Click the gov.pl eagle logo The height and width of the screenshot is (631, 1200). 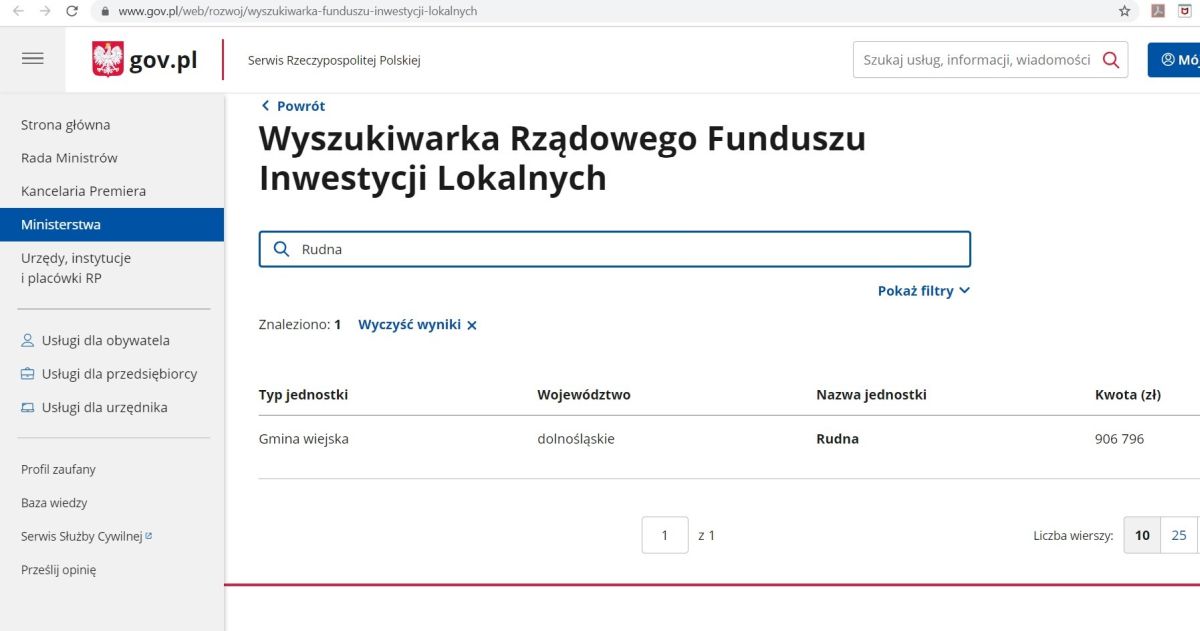coord(108,60)
